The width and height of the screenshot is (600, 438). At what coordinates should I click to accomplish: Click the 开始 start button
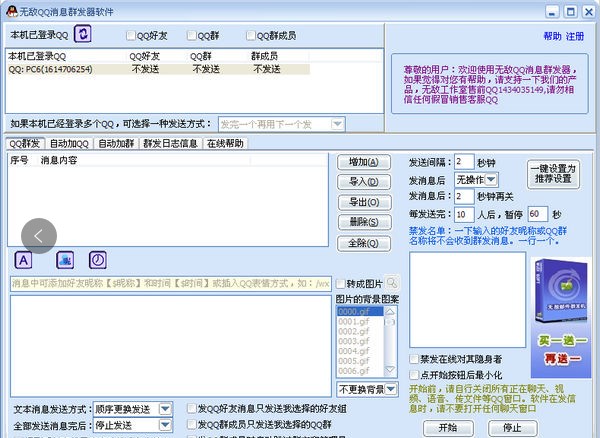tap(447, 427)
